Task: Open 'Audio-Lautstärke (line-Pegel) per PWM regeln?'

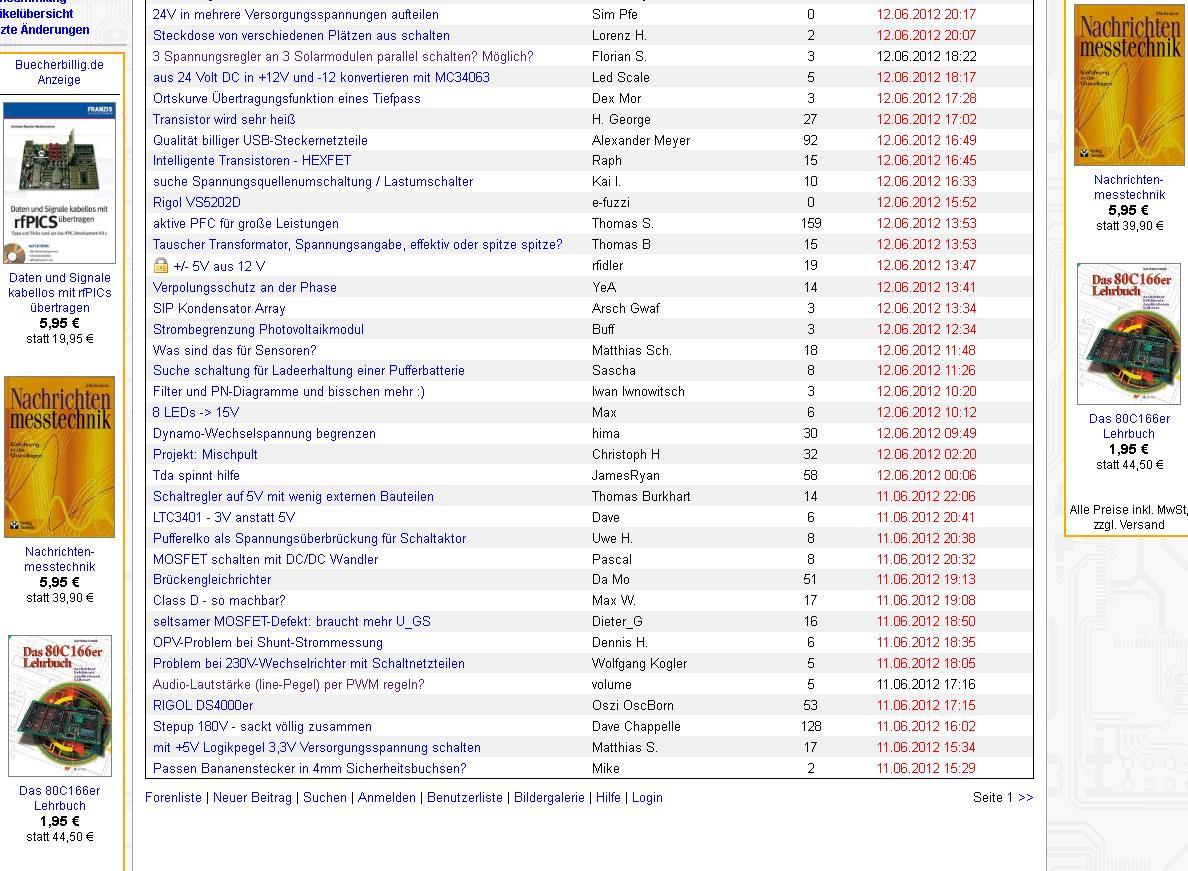Action: [x=289, y=685]
